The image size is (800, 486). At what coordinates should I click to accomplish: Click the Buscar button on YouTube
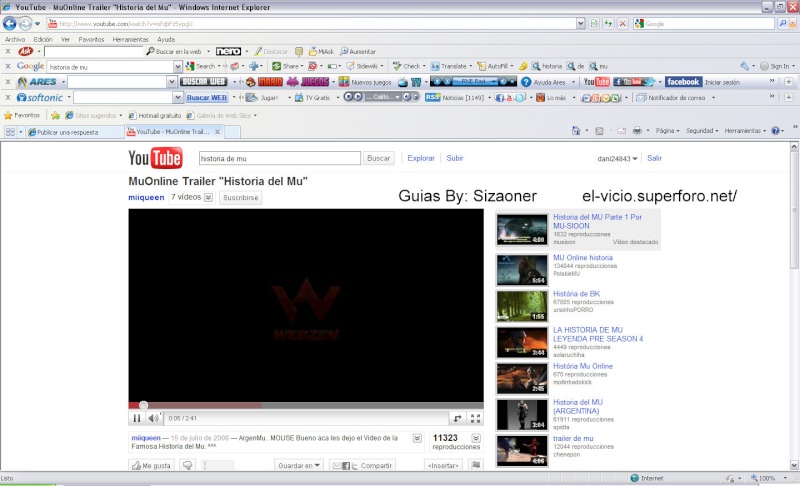click(379, 158)
